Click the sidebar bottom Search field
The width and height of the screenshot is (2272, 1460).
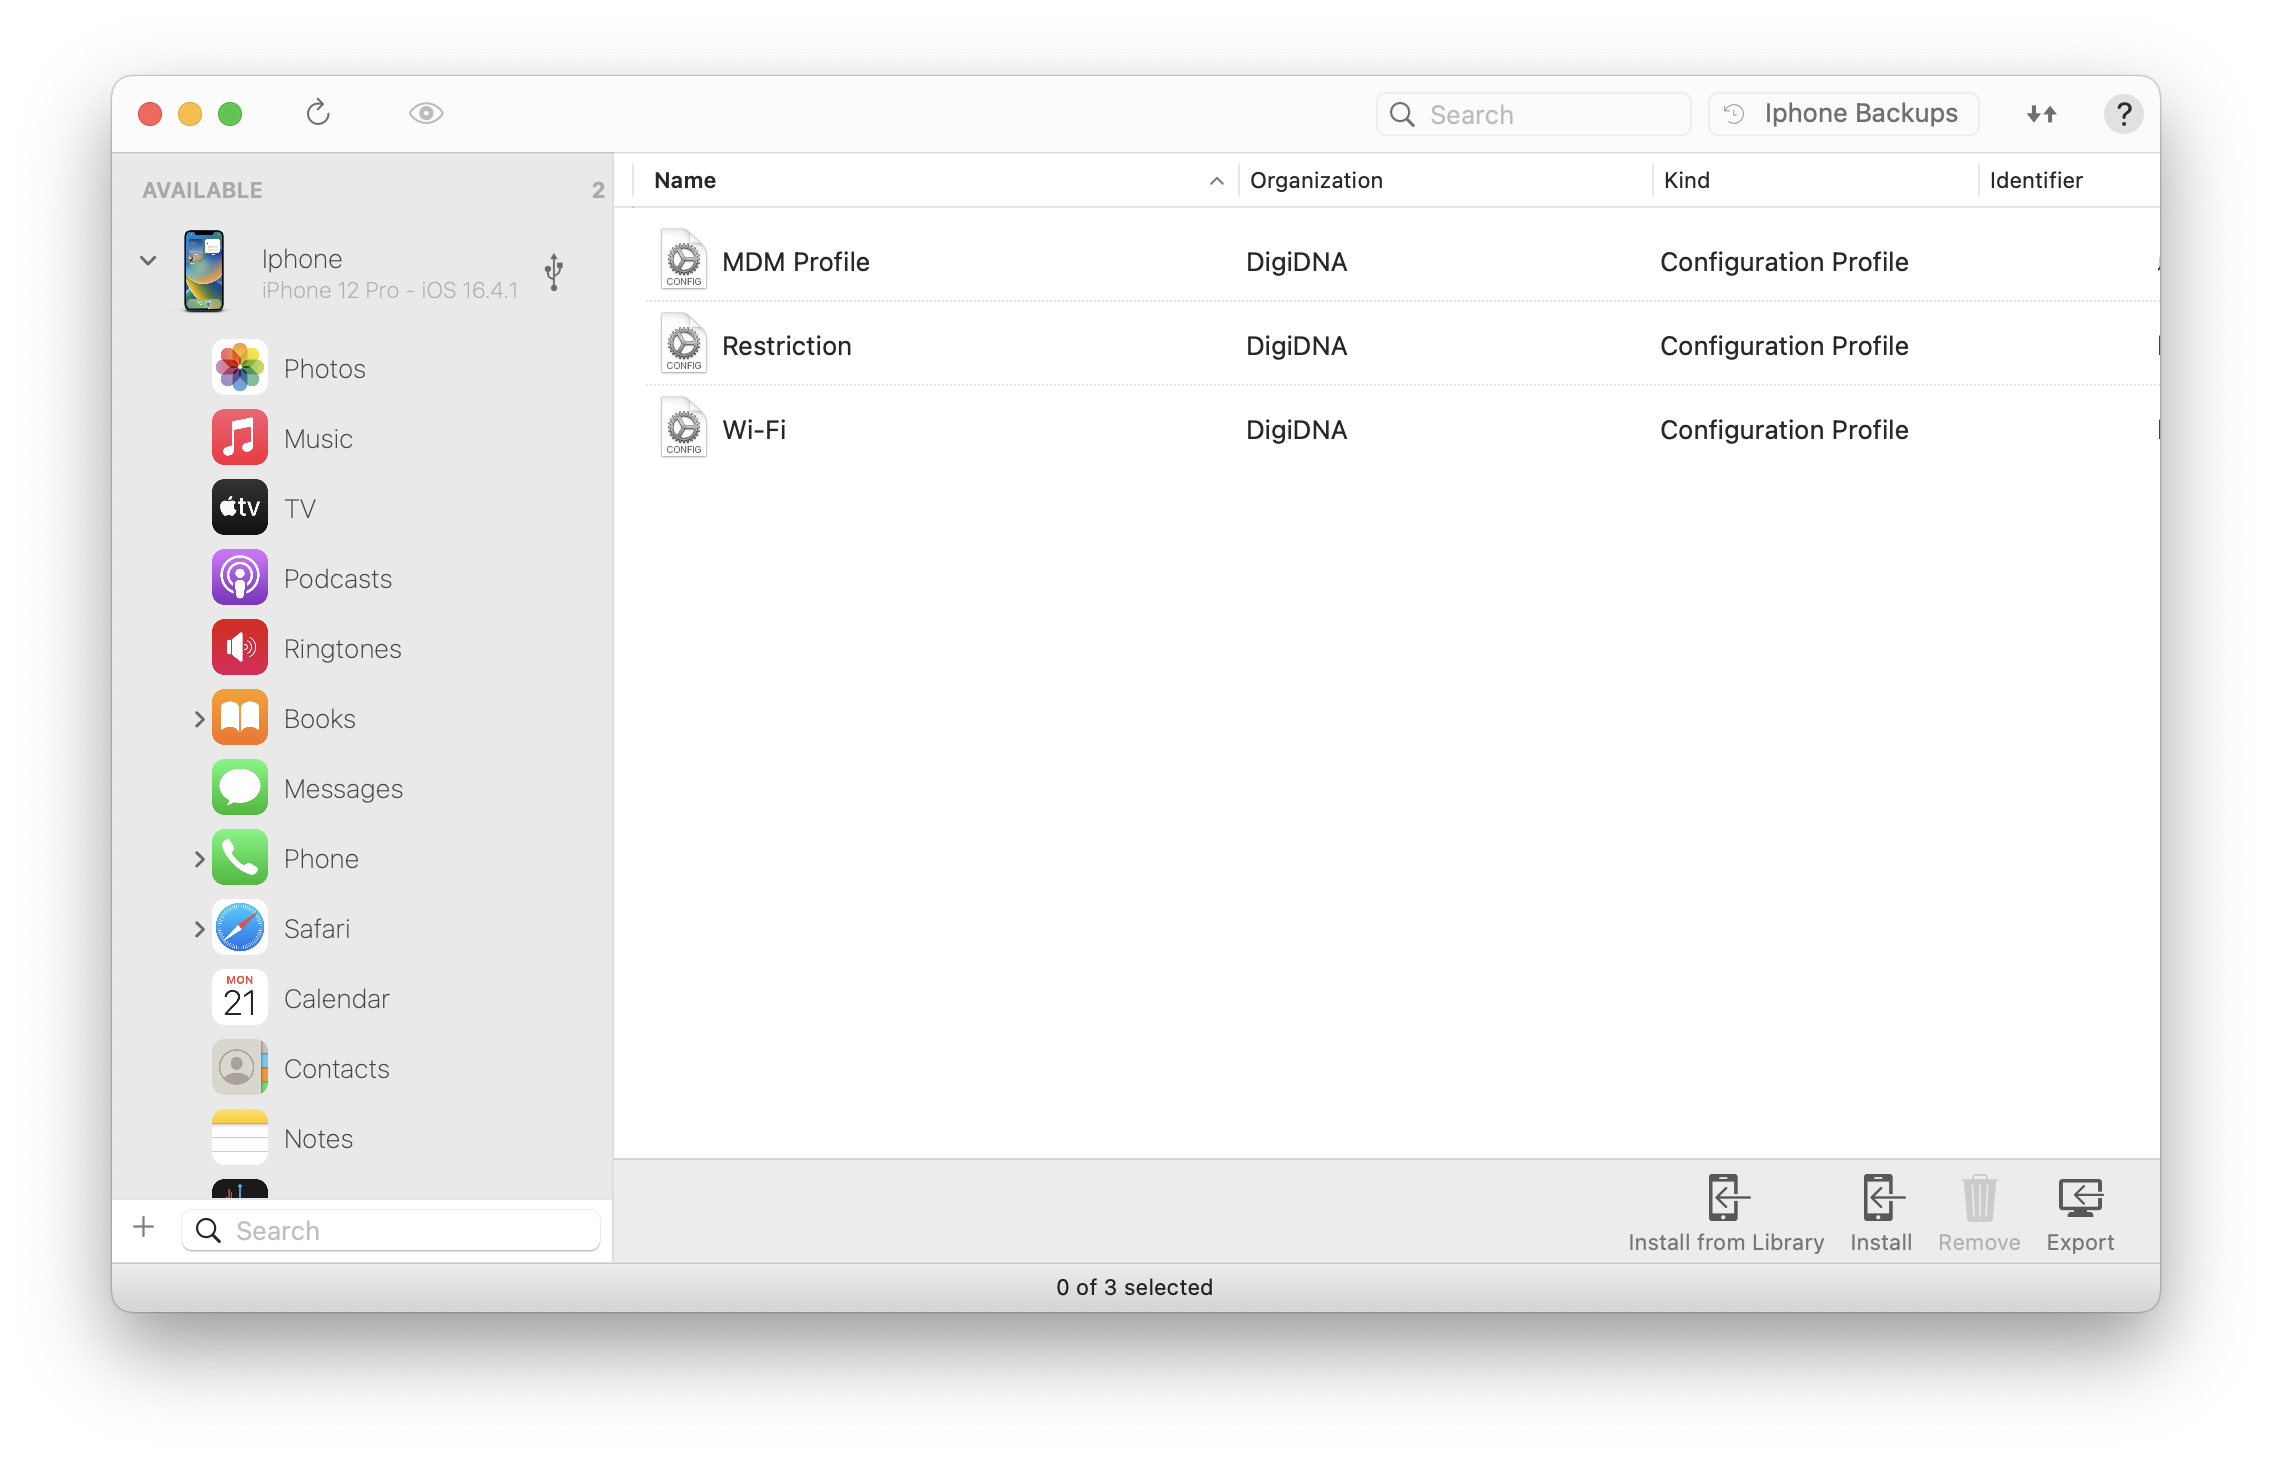tap(391, 1230)
